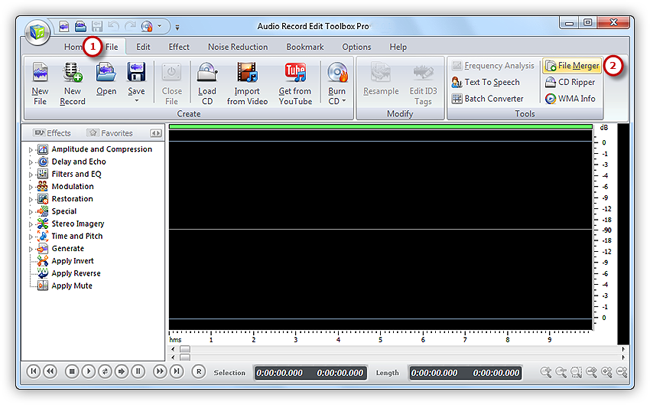Open the Noise Reduction tab
The image size is (650, 405).
coord(238,47)
